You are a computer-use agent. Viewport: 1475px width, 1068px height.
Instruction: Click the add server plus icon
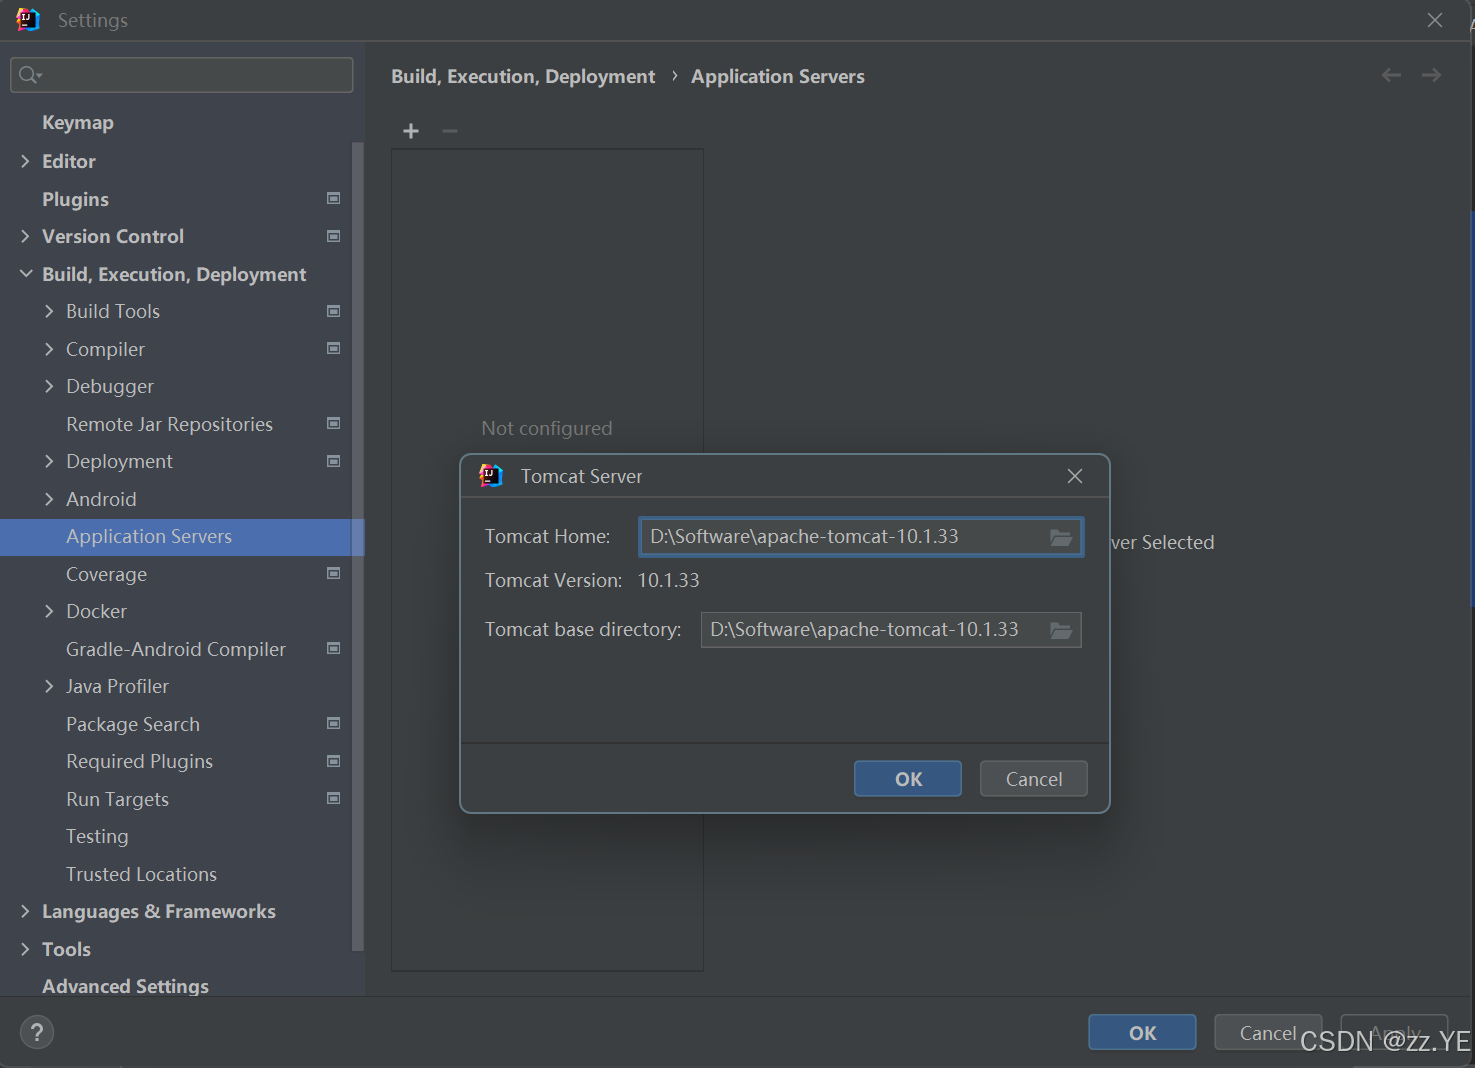[410, 131]
